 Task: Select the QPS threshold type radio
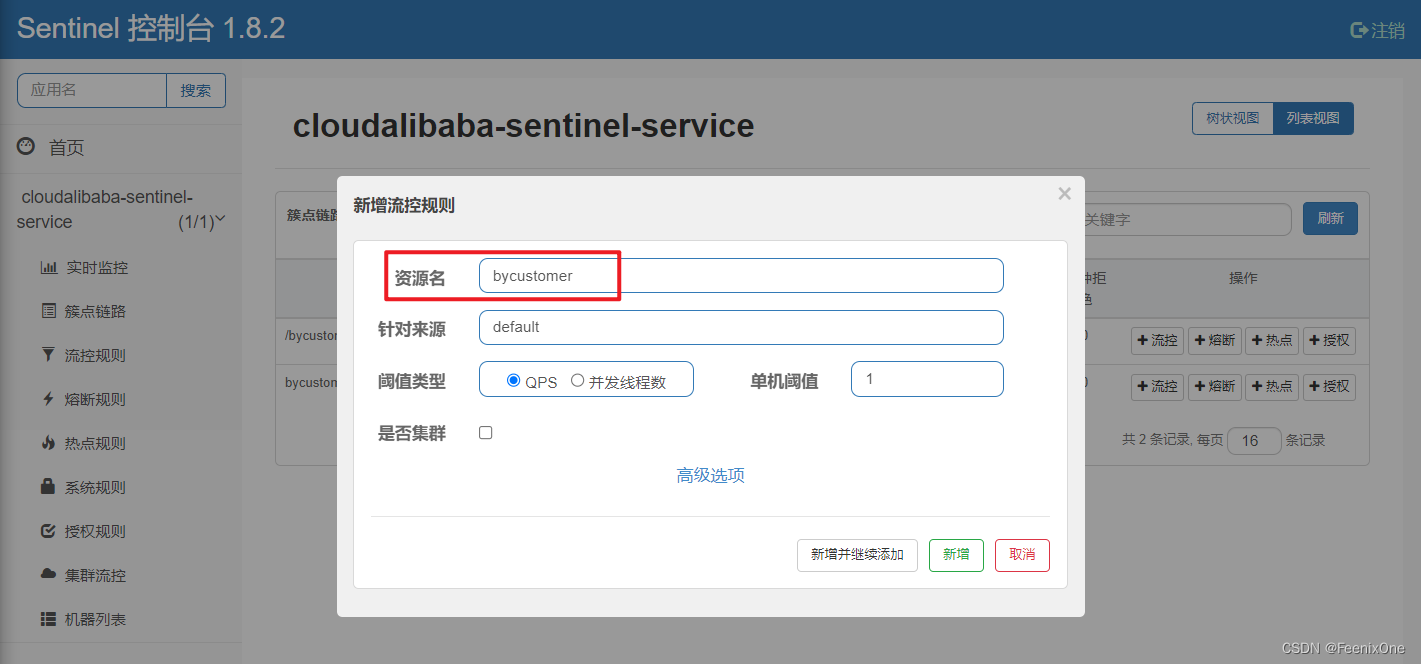pyautogui.click(x=514, y=381)
